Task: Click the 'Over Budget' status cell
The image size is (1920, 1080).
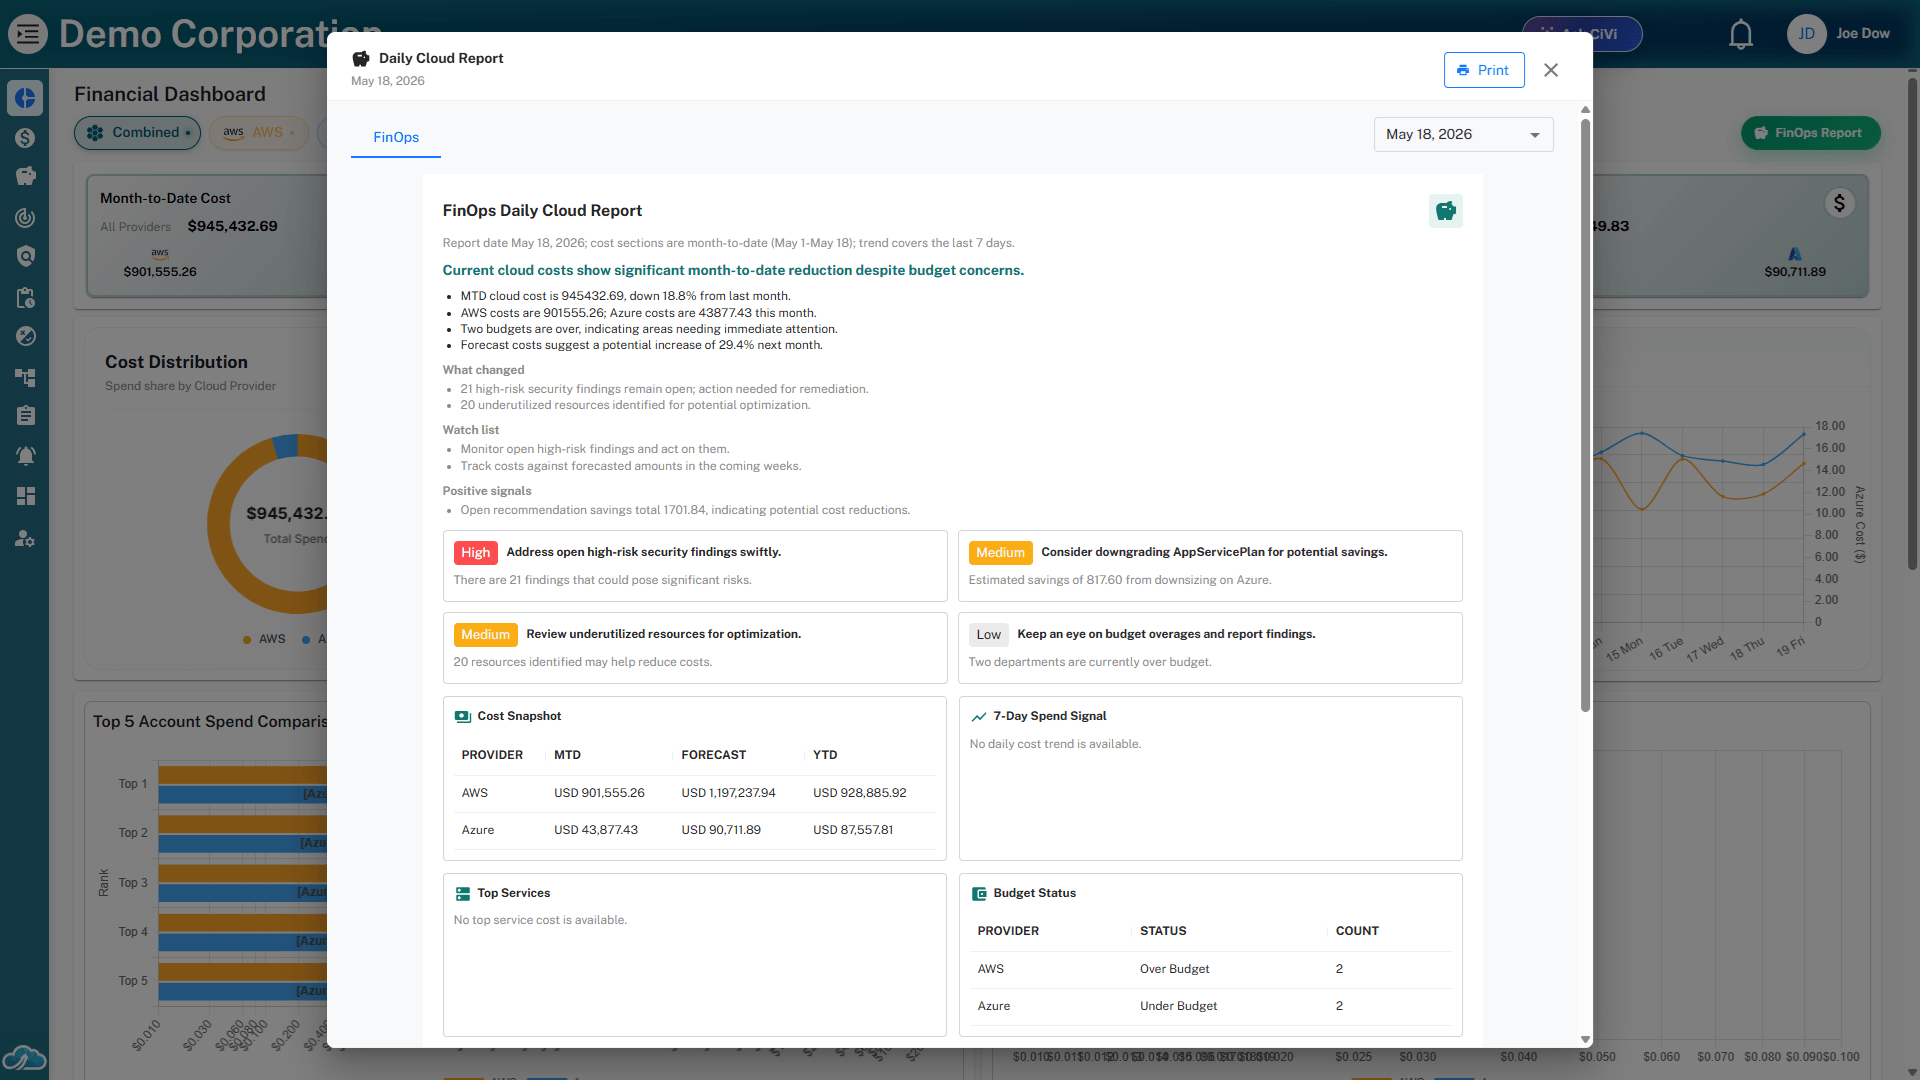Action: [1174, 969]
